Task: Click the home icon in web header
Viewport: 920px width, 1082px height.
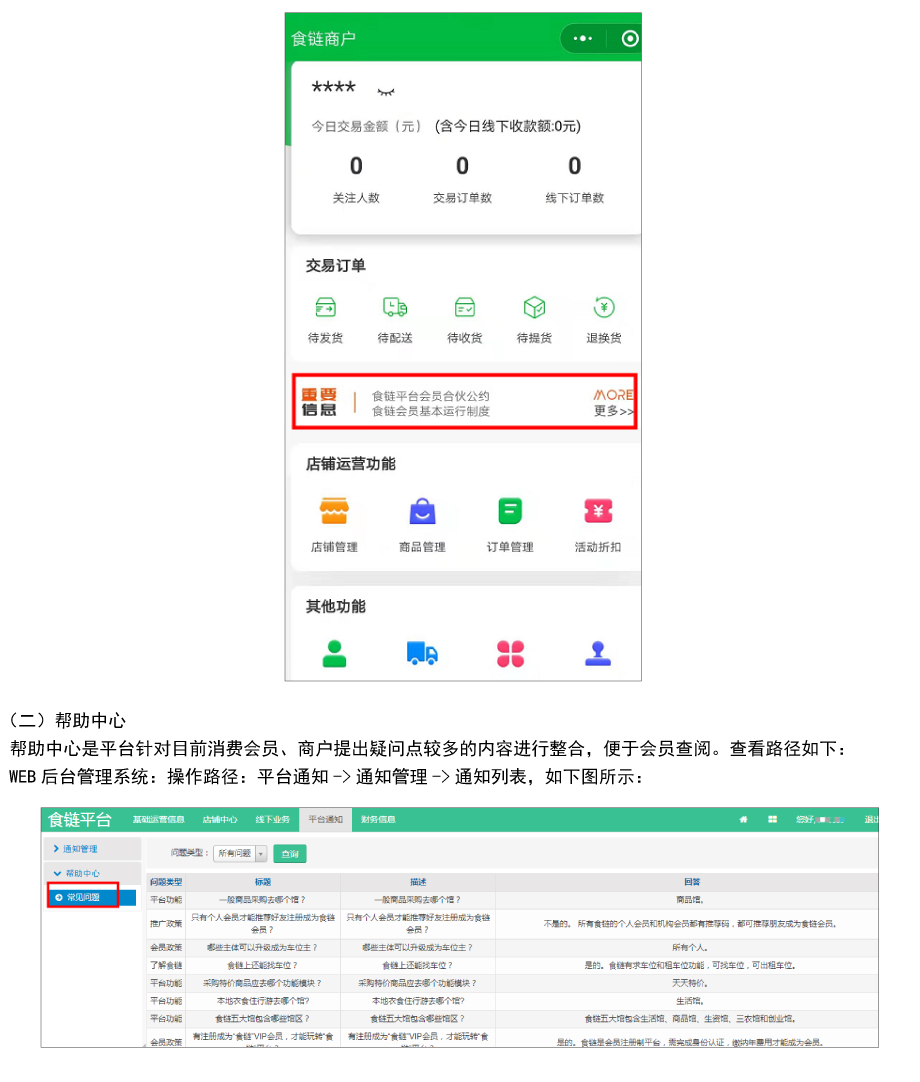Action: click(x=743, y=819)
